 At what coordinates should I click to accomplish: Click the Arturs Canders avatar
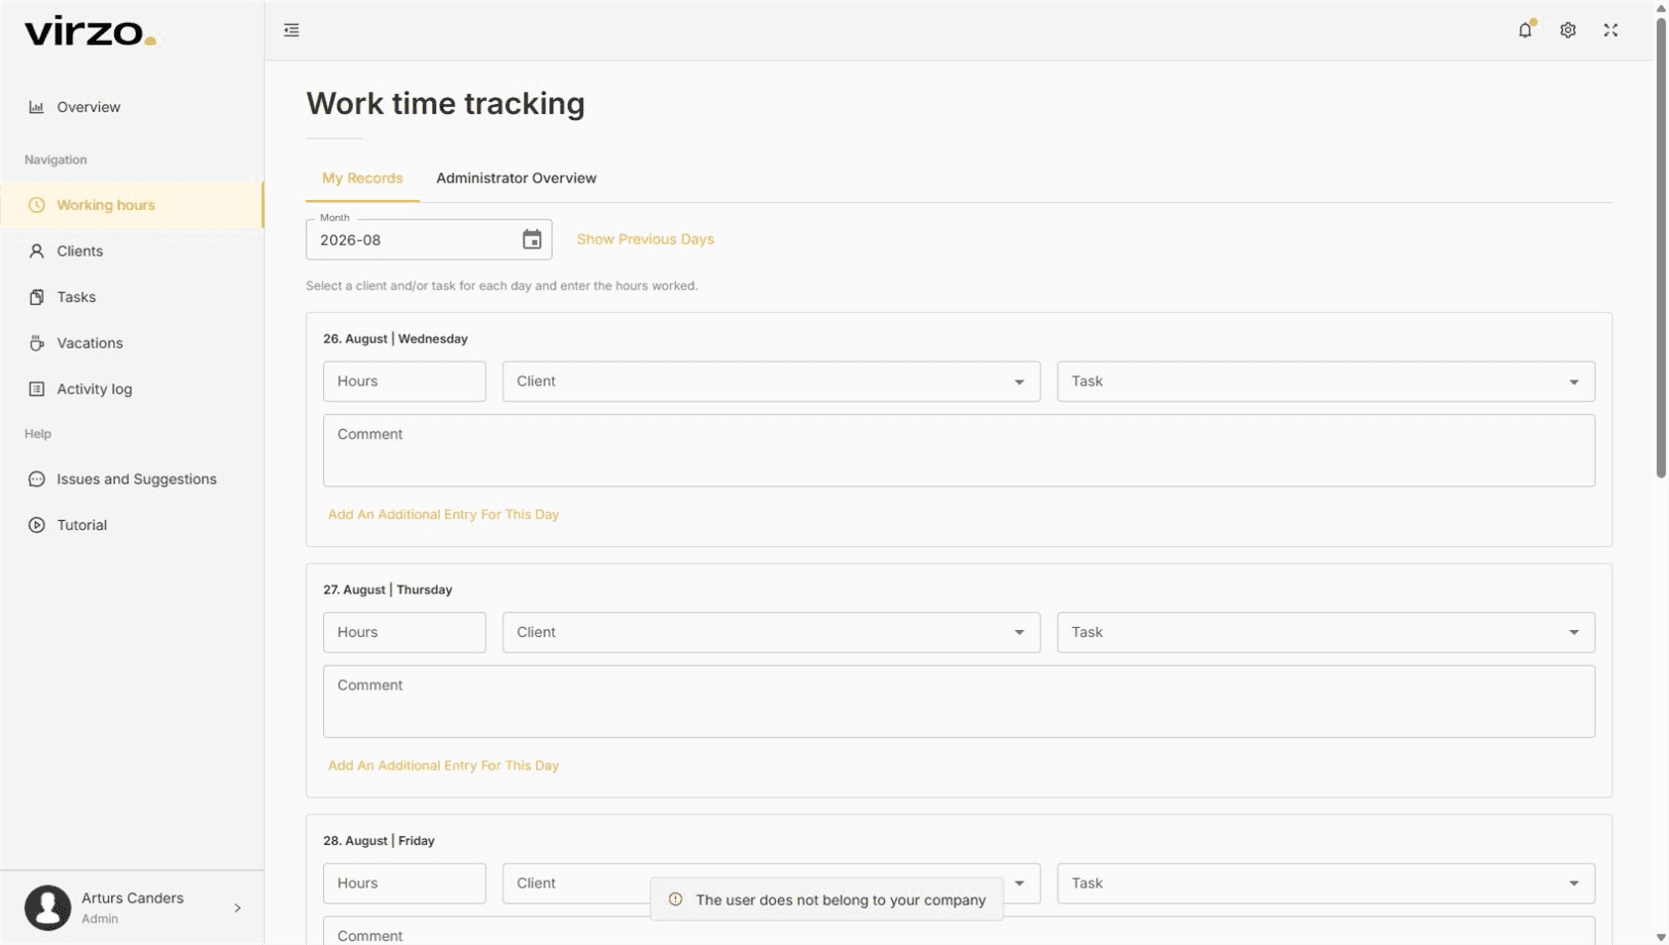(x=48, y=907)
